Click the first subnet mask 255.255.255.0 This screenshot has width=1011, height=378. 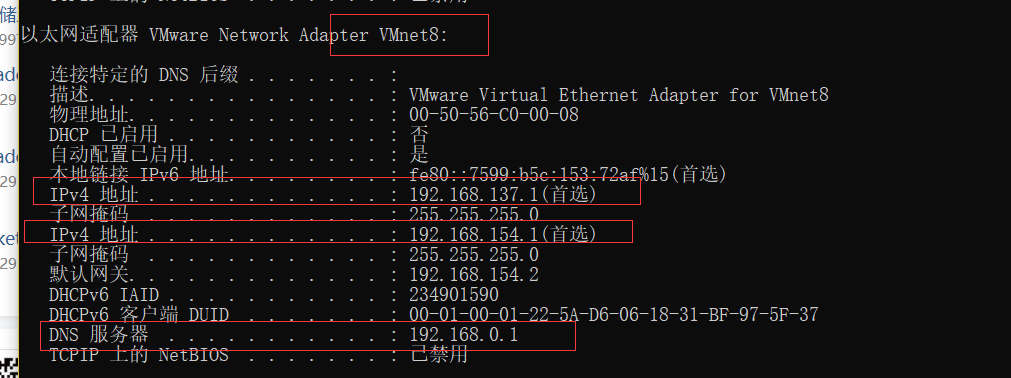474,214
